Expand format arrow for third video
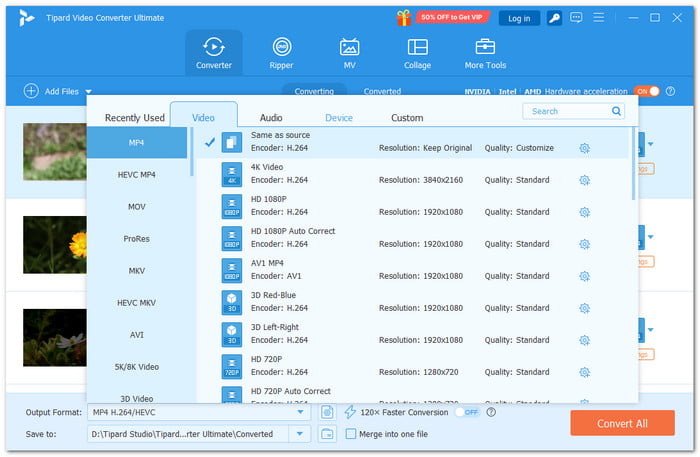 pos(650,330)
